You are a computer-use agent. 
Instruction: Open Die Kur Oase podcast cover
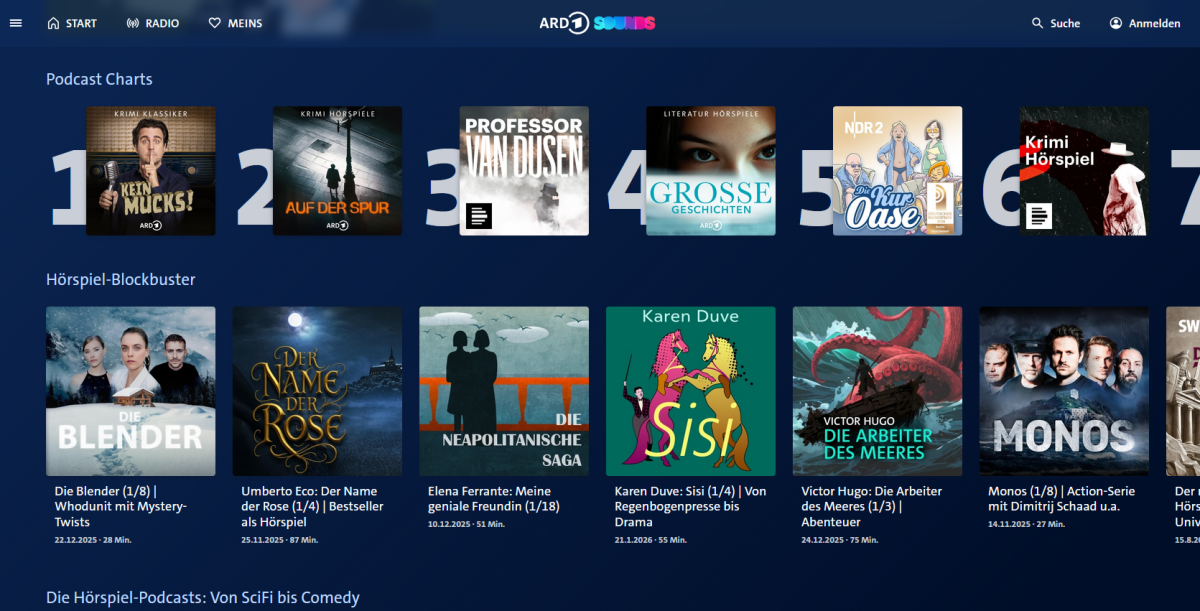[898, 171]
